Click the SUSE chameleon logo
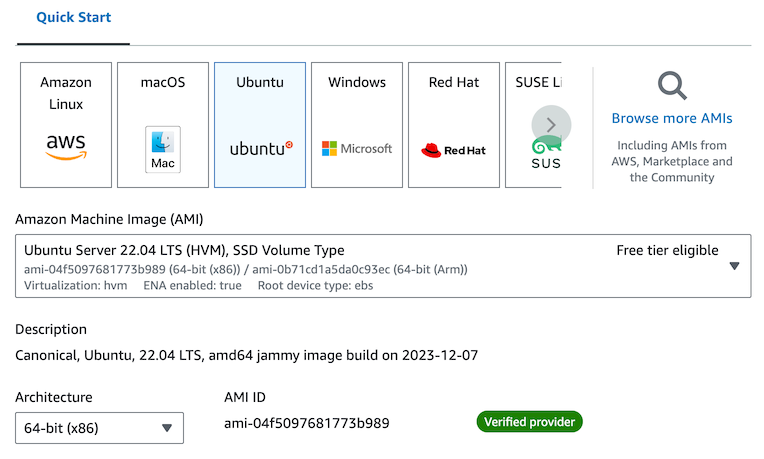Image resolution: width=764 pixels, height=459 pixels. 546,152
